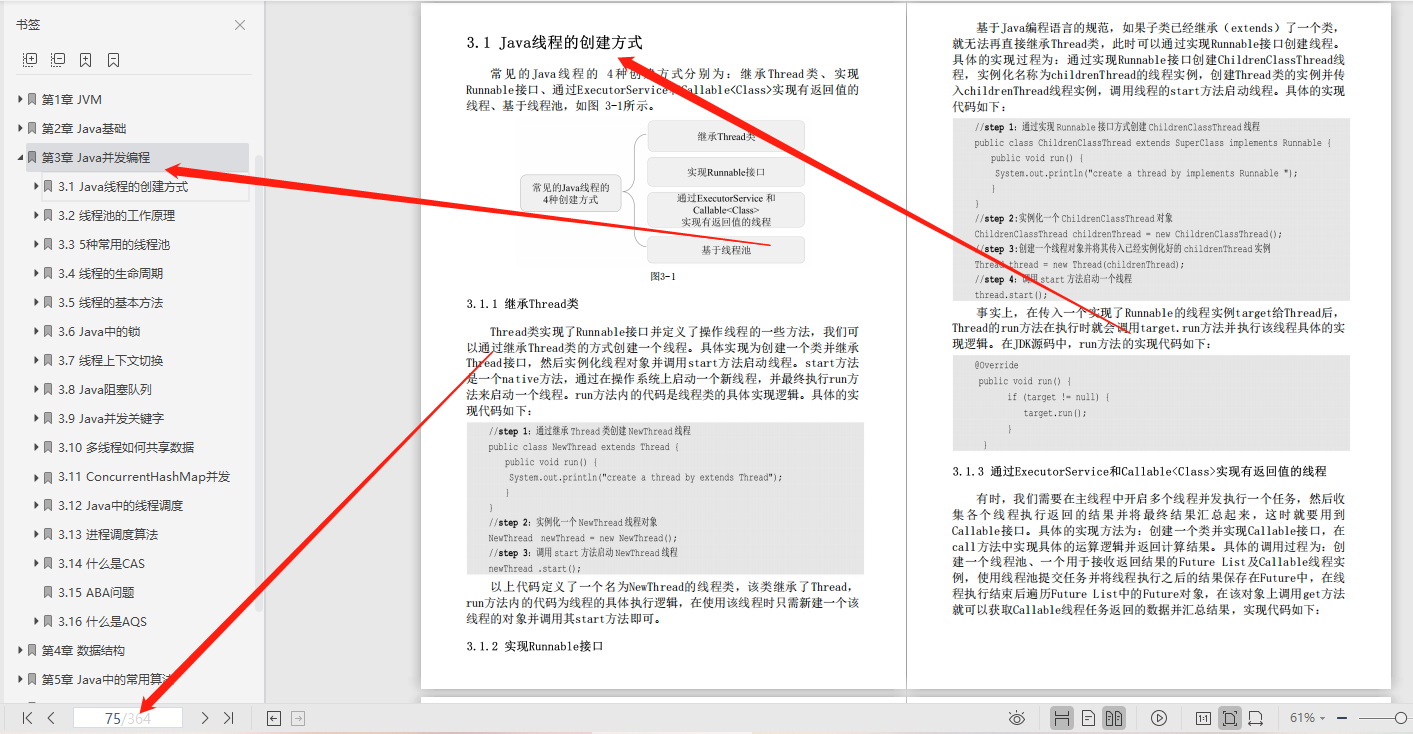1413x734 pixels.
Task: Switch to single page view
Action: [x=1088, y=718]
